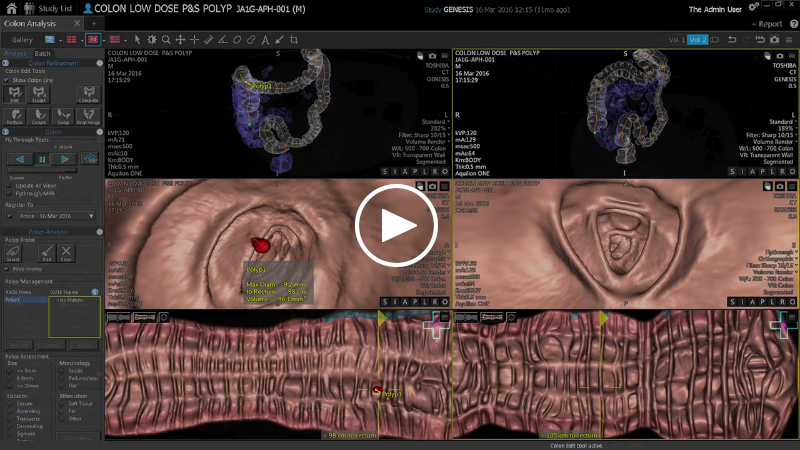Select the freehand ROI tool
The width and height of the screenshot is (800, 450).
(x=251, y=40)
